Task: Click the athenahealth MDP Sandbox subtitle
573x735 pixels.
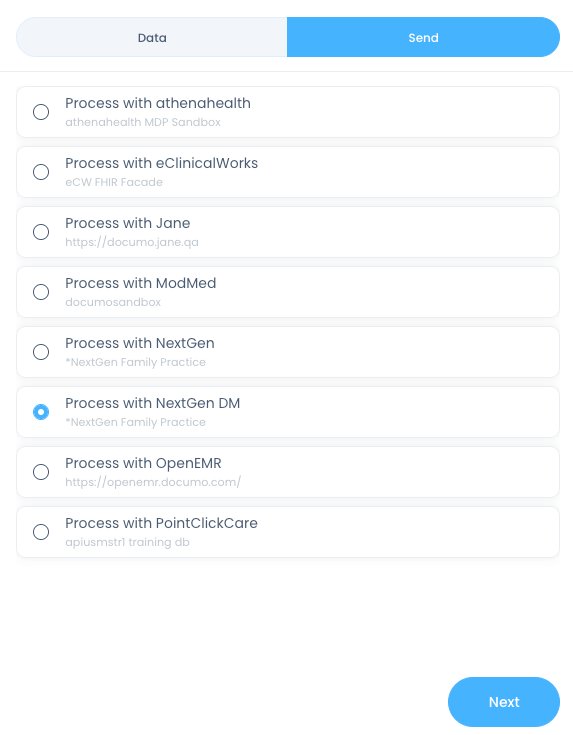Action: pos(143,122)
